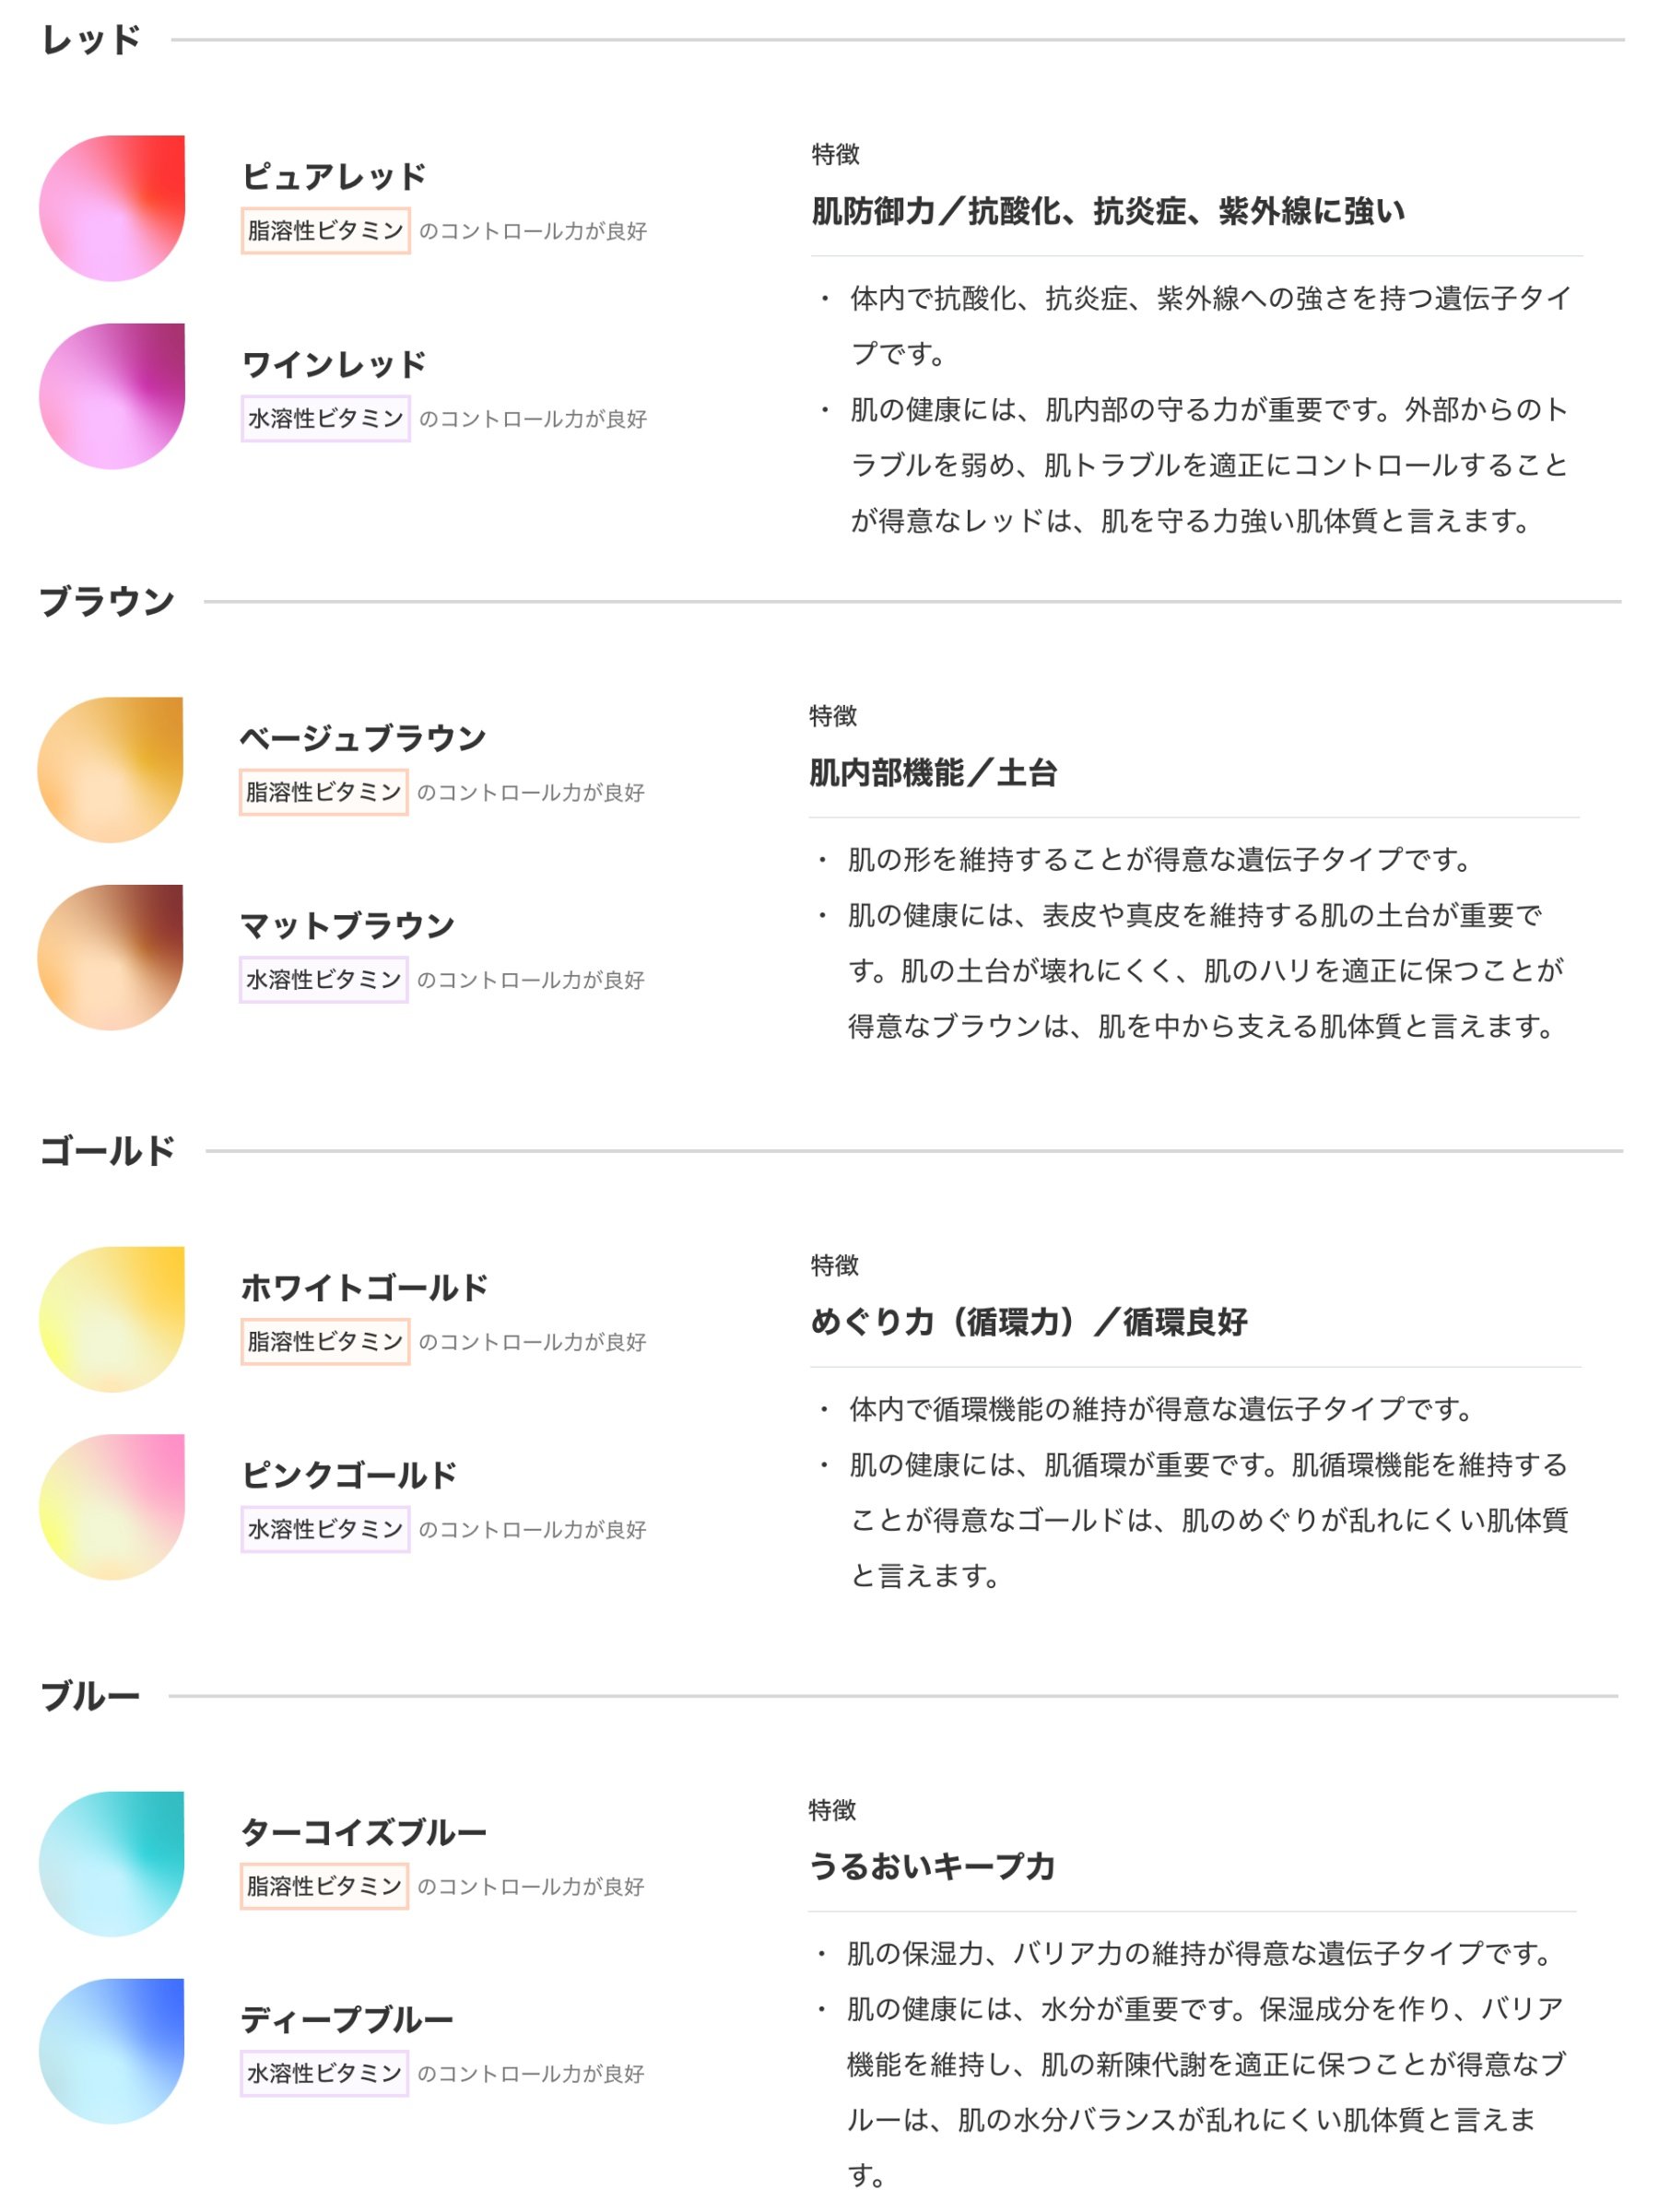Click the ターコイズブルー title text

(363, 1833)
